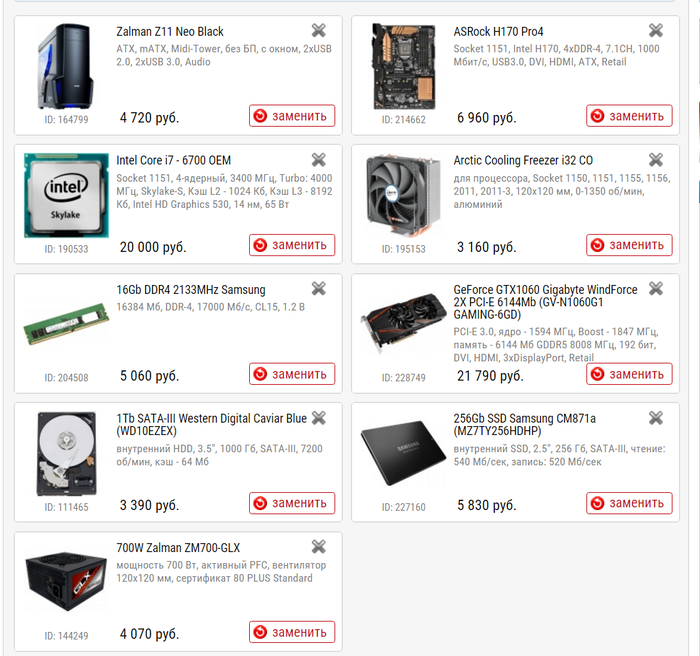Remove 700W Zalman ZM700-GLX with X icon

[318, 547]
